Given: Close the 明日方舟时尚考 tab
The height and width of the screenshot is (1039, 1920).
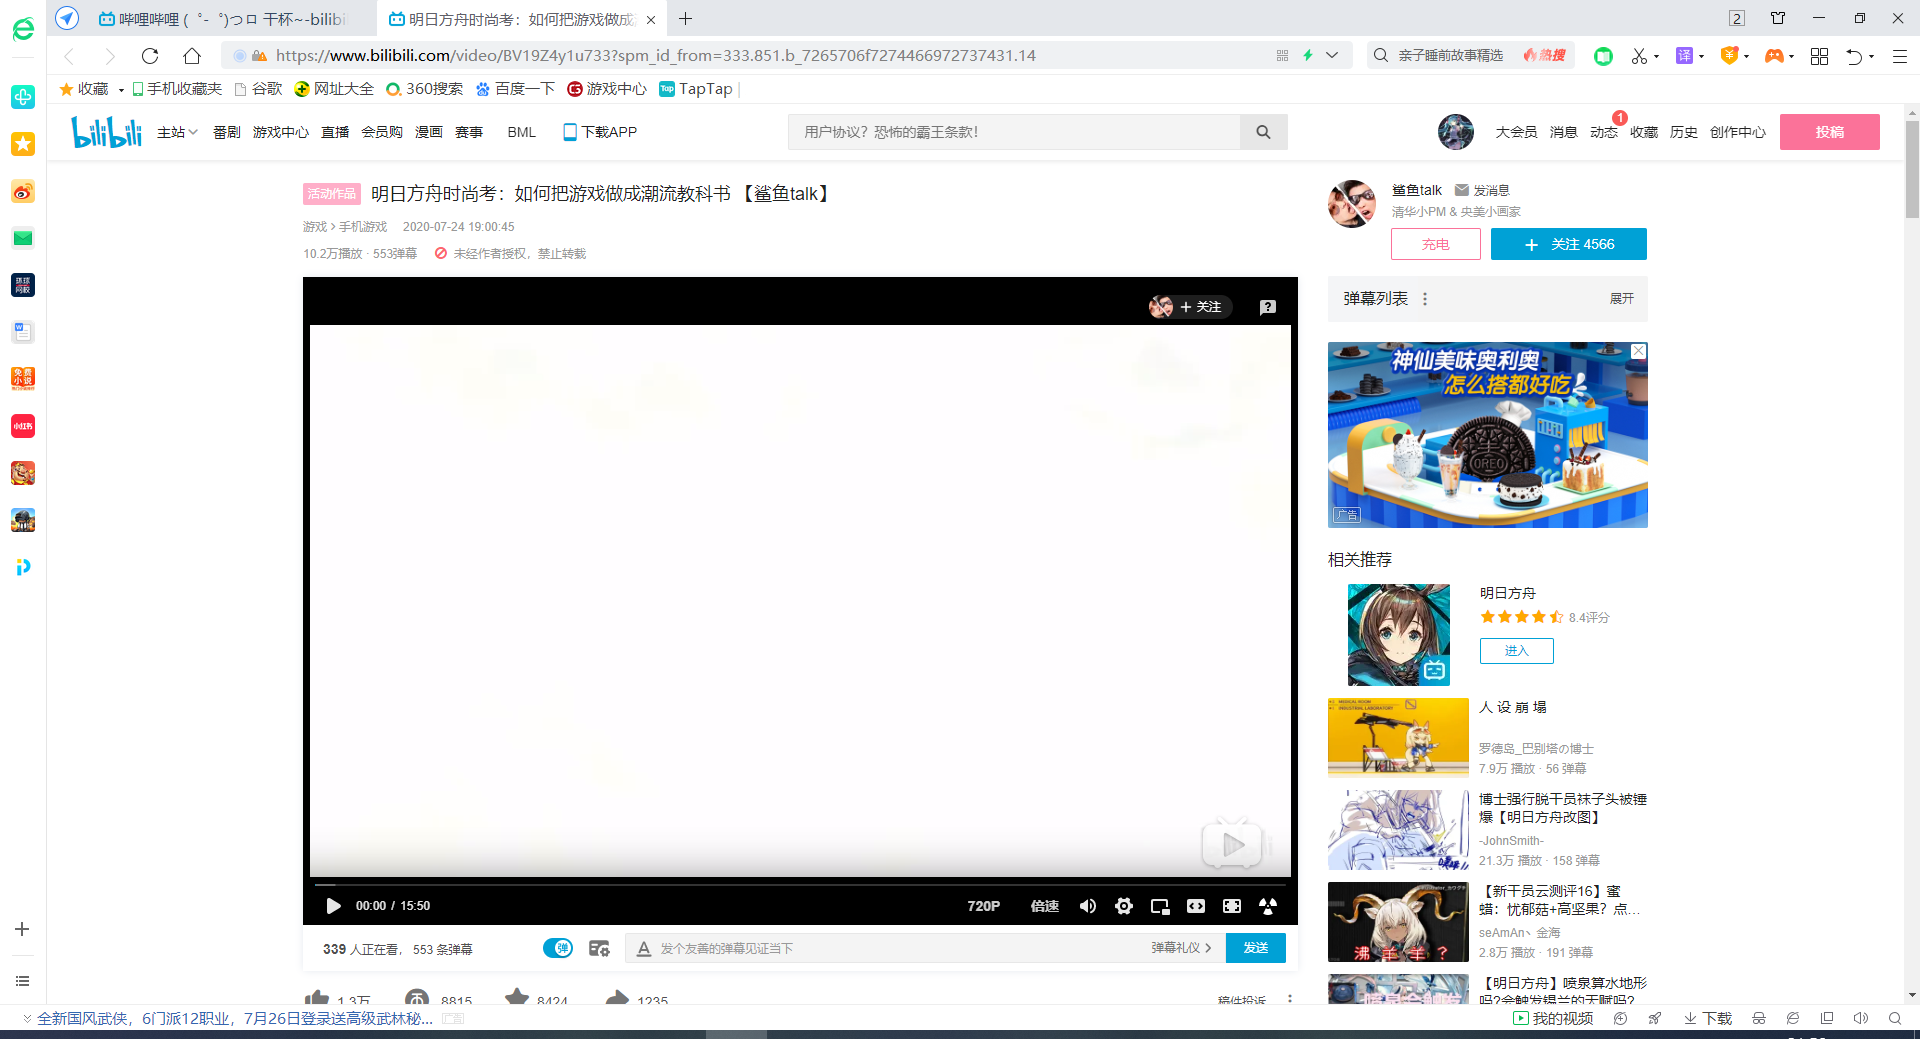Looking at the screenshot, I should 651,19.
